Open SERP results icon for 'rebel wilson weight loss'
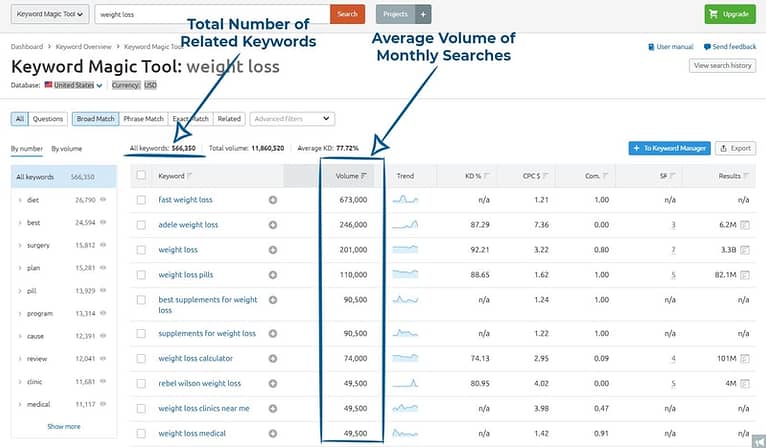Viewport: 766px width, 448px height. [x=745, y=384]
